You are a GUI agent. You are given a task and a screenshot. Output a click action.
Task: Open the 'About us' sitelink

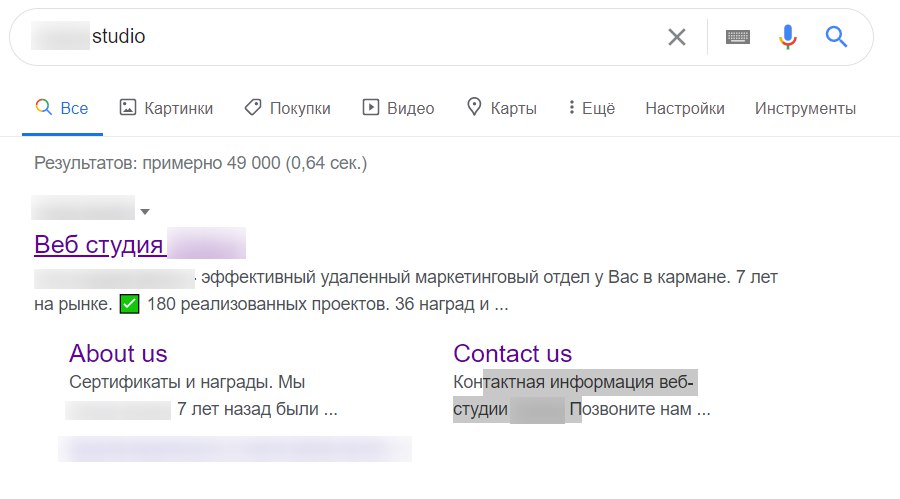pos(118,354)
